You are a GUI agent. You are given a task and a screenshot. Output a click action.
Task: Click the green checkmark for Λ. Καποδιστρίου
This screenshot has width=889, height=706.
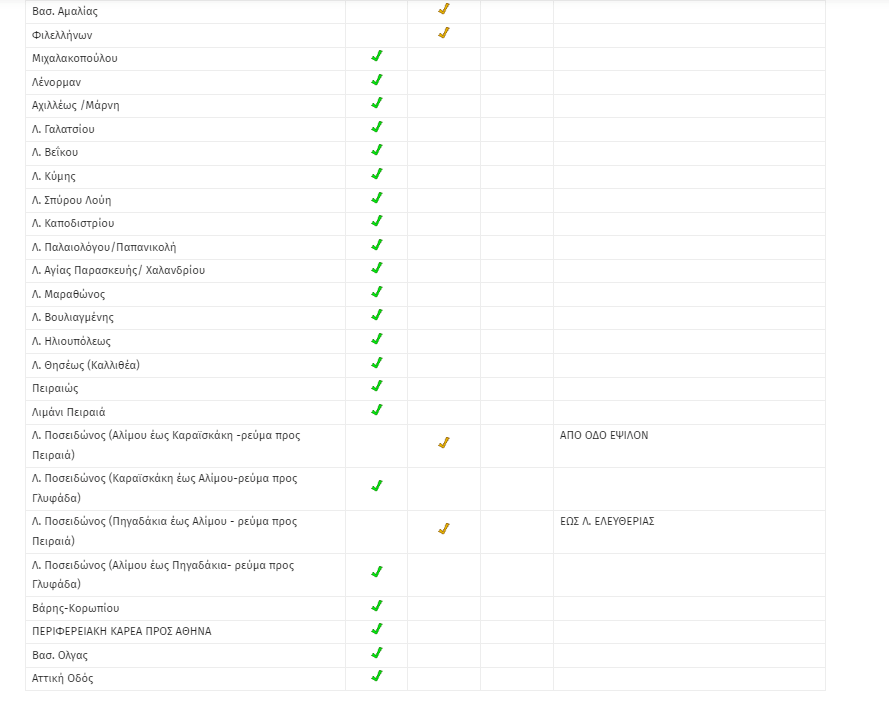pyautogui.click(x=376, y=221)
